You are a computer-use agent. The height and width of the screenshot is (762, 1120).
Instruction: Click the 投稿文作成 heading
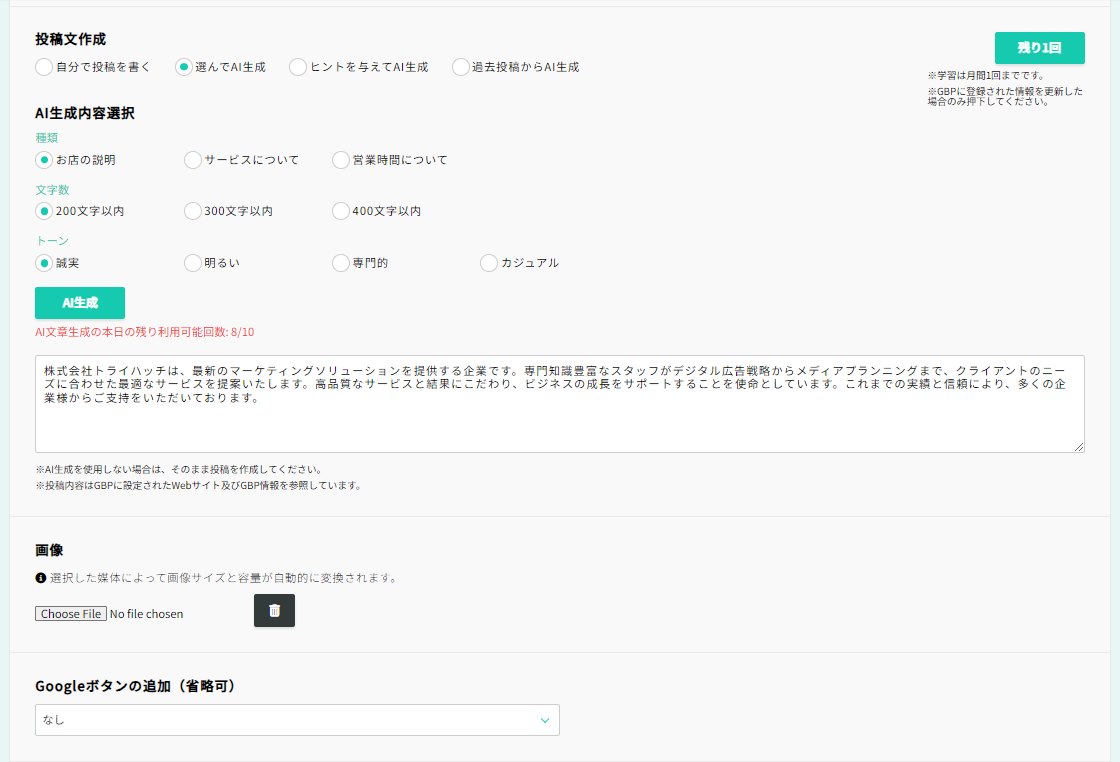pos(71,39)
